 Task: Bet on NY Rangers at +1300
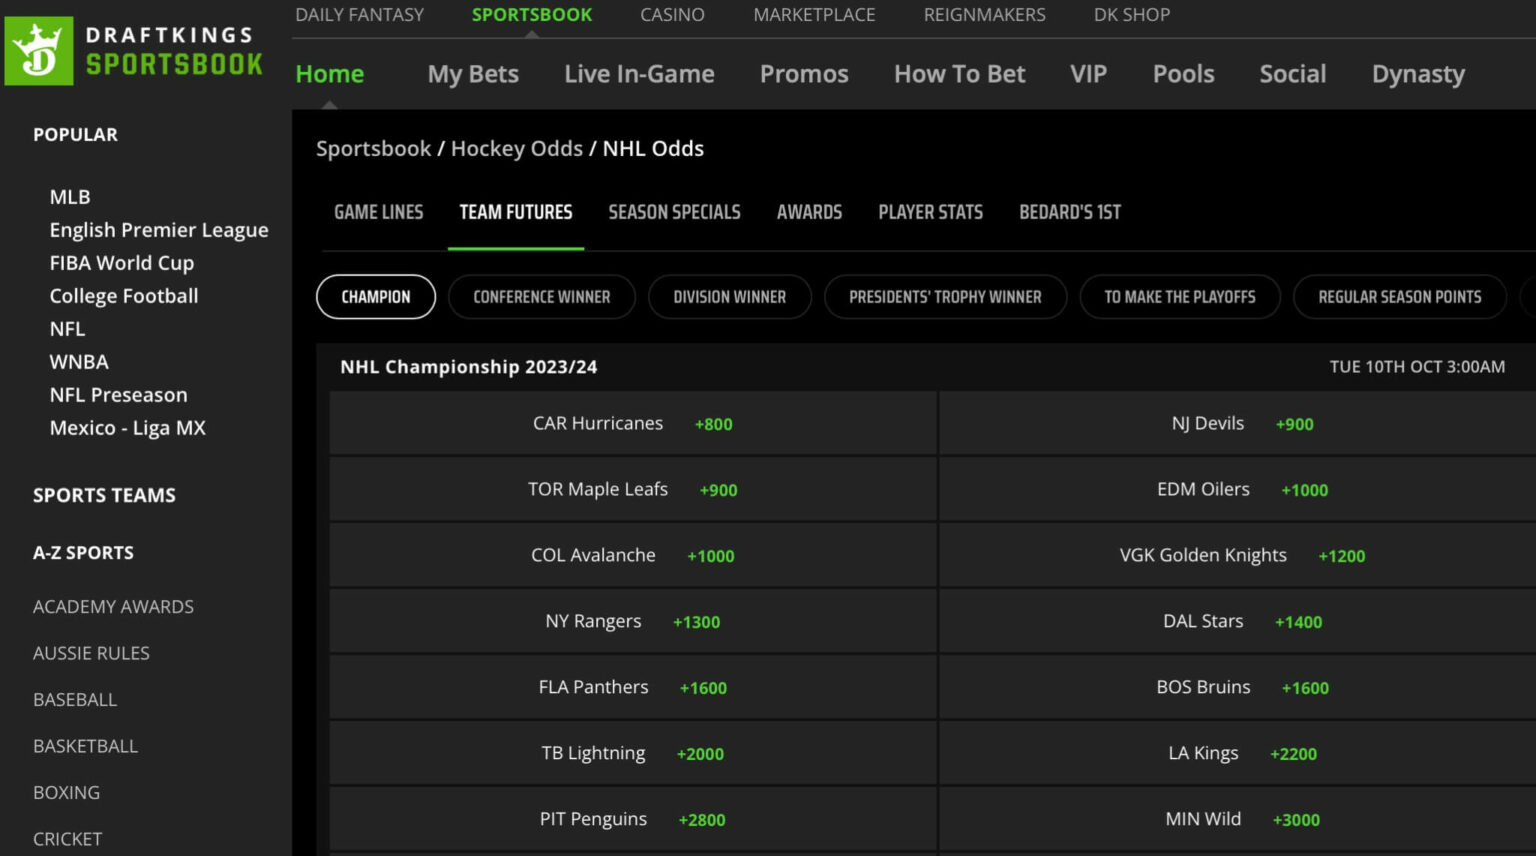point(633,622)
